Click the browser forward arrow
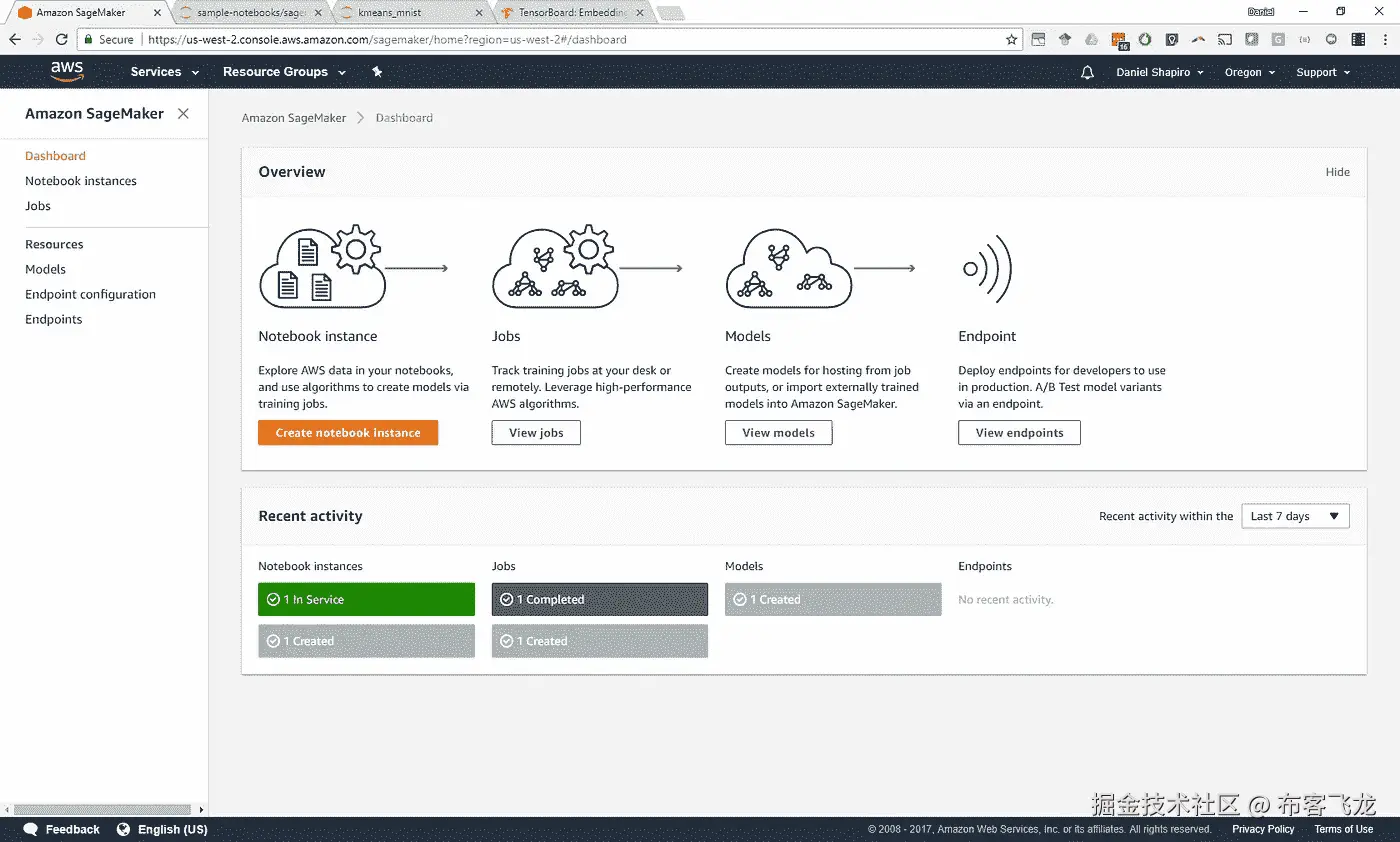The image size is (1400, 842). pos(38,40)
